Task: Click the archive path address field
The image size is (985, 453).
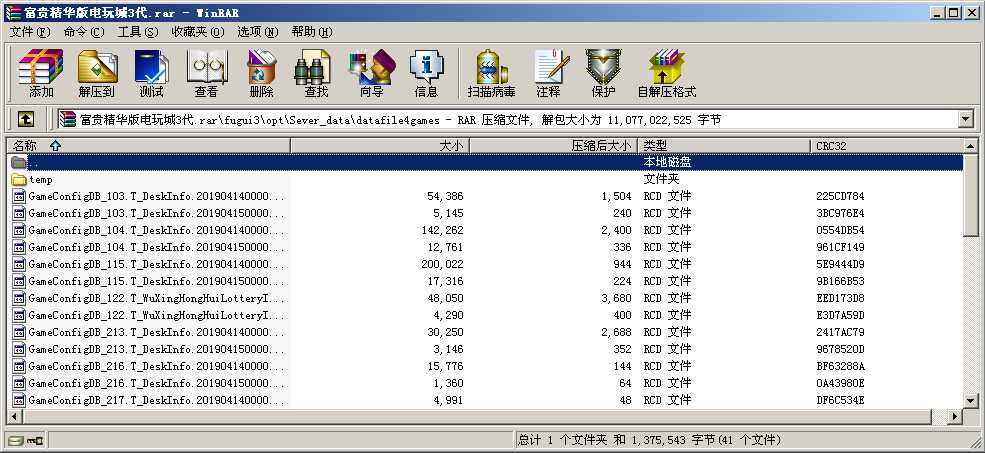Action: coord(508,119)
